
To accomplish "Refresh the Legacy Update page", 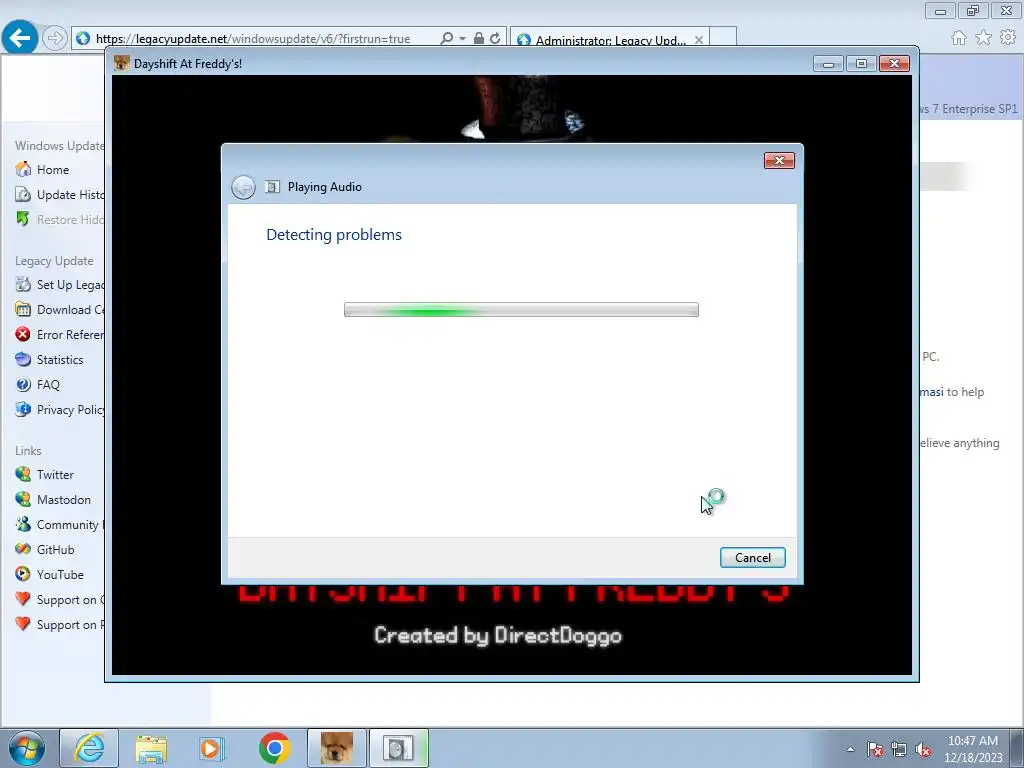I will (x=495, y=39).
